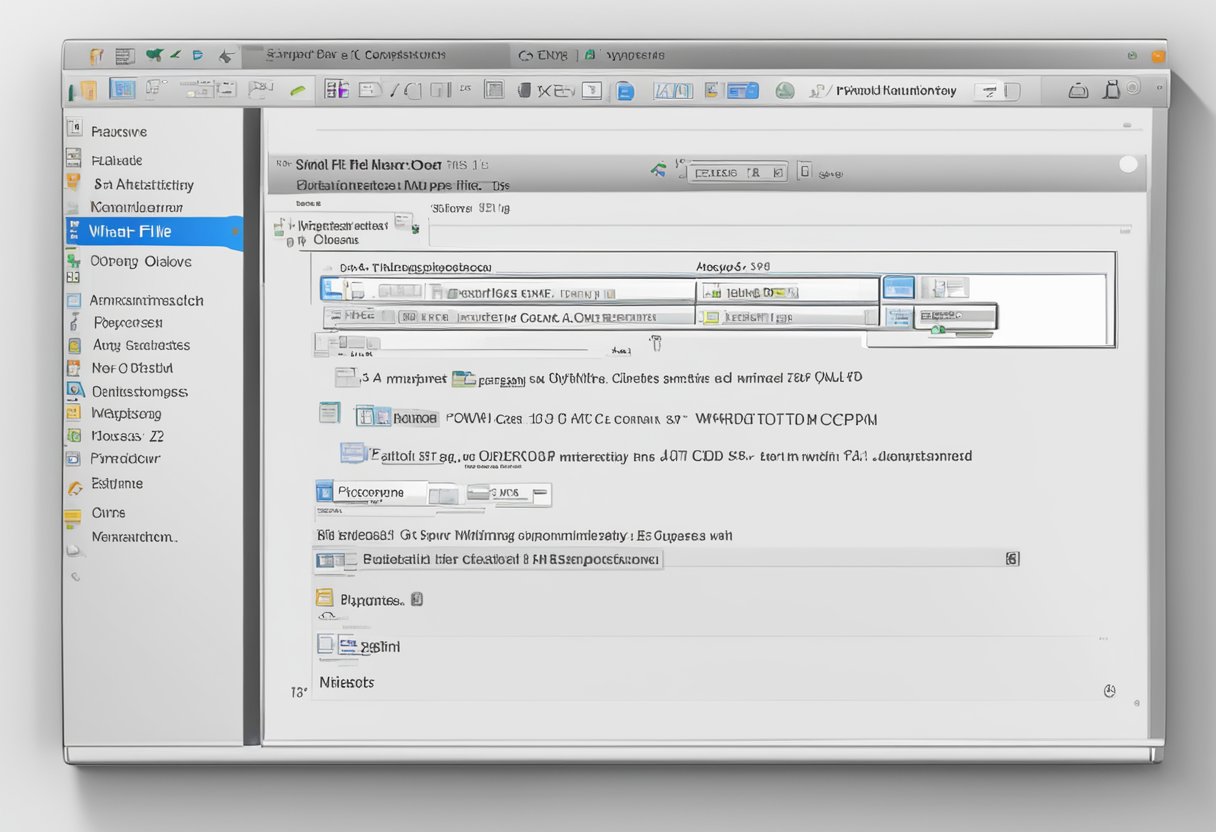Switch to the Vyppesns tab
This screenshot has width=1216, height=832.
[635, 55]
